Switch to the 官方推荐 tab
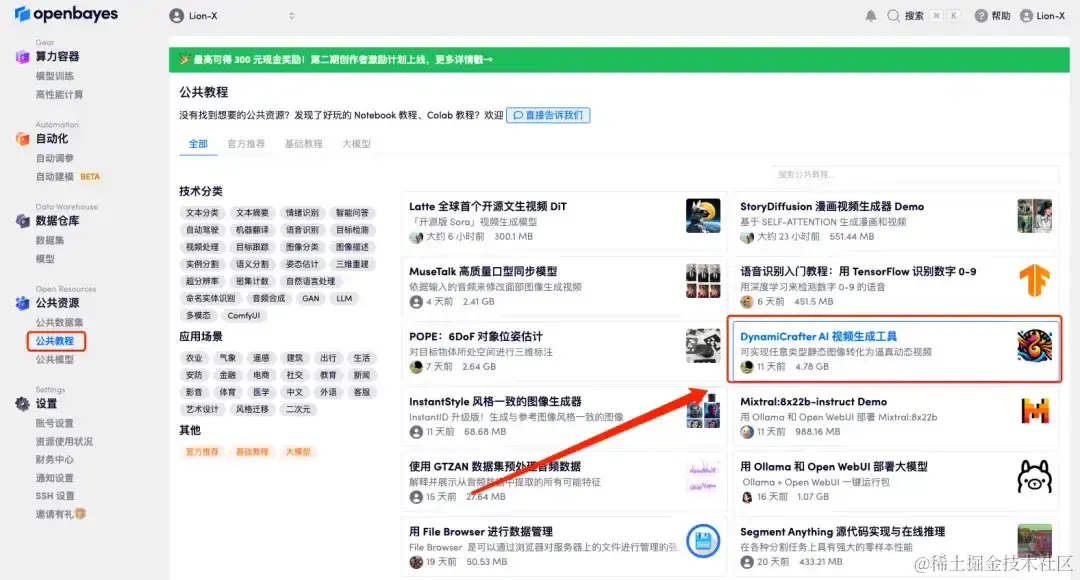Viewport: 1080px width, 580px height. pyautogui.click(x=246, y=143)
